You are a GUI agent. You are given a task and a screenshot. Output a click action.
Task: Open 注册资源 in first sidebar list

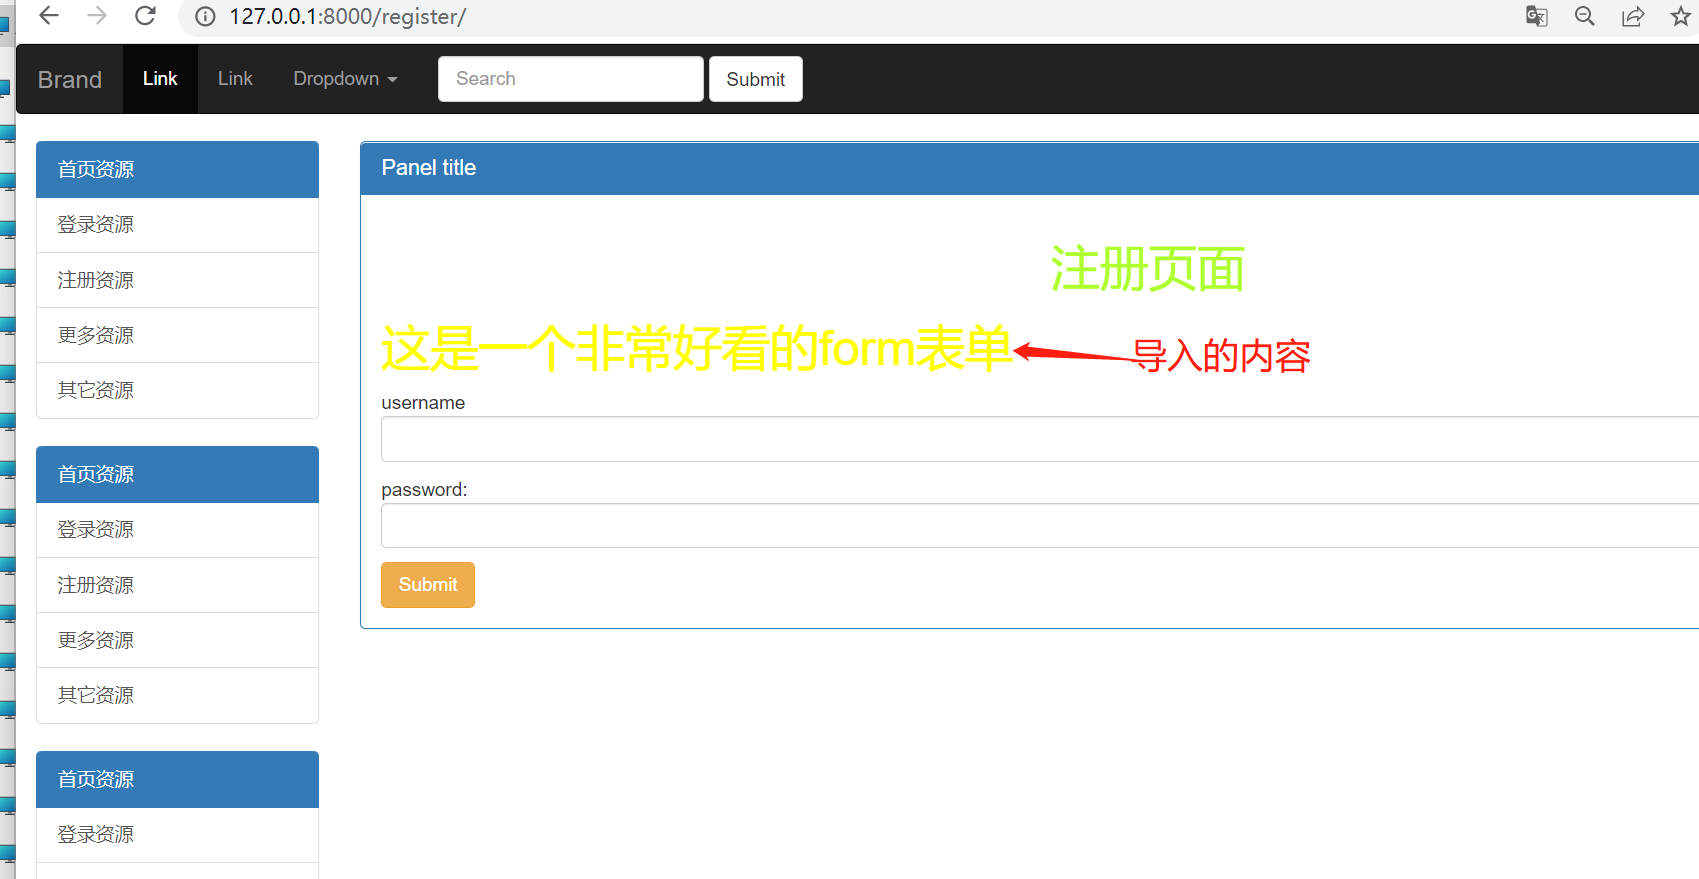177,280
